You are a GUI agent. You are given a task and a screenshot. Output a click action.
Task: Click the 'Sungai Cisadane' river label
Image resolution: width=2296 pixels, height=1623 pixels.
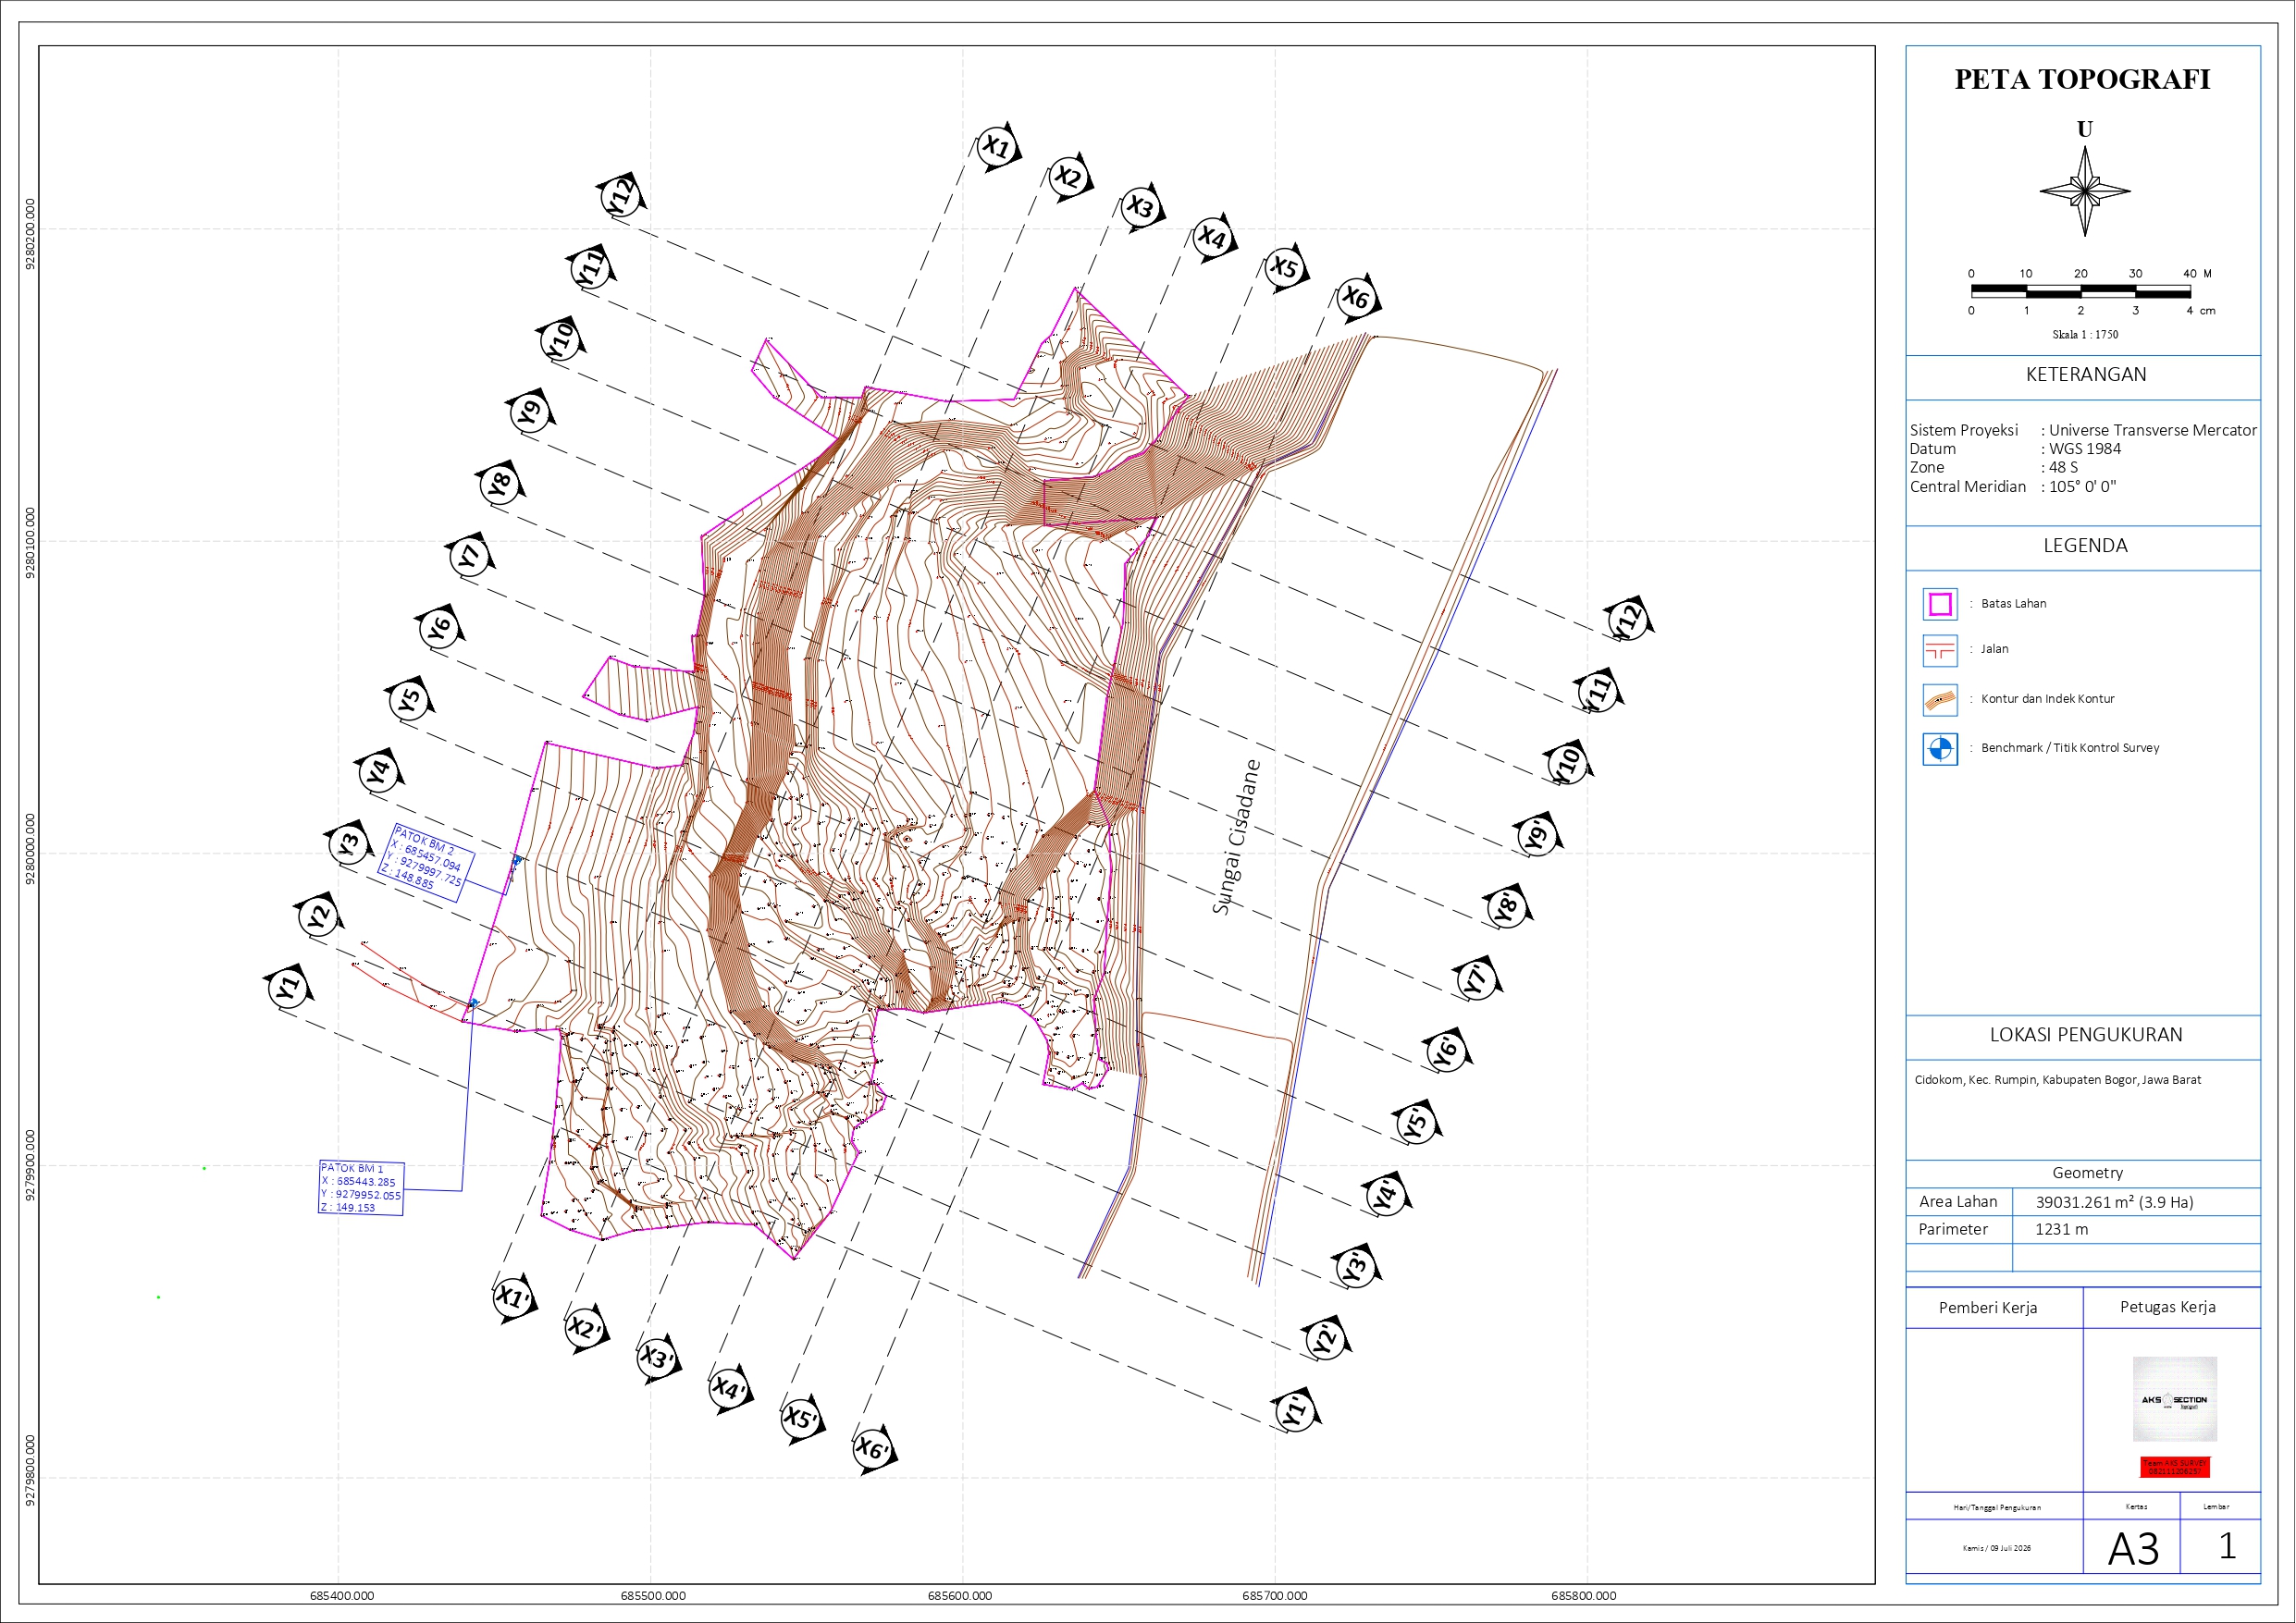(x=1236, y=837)
